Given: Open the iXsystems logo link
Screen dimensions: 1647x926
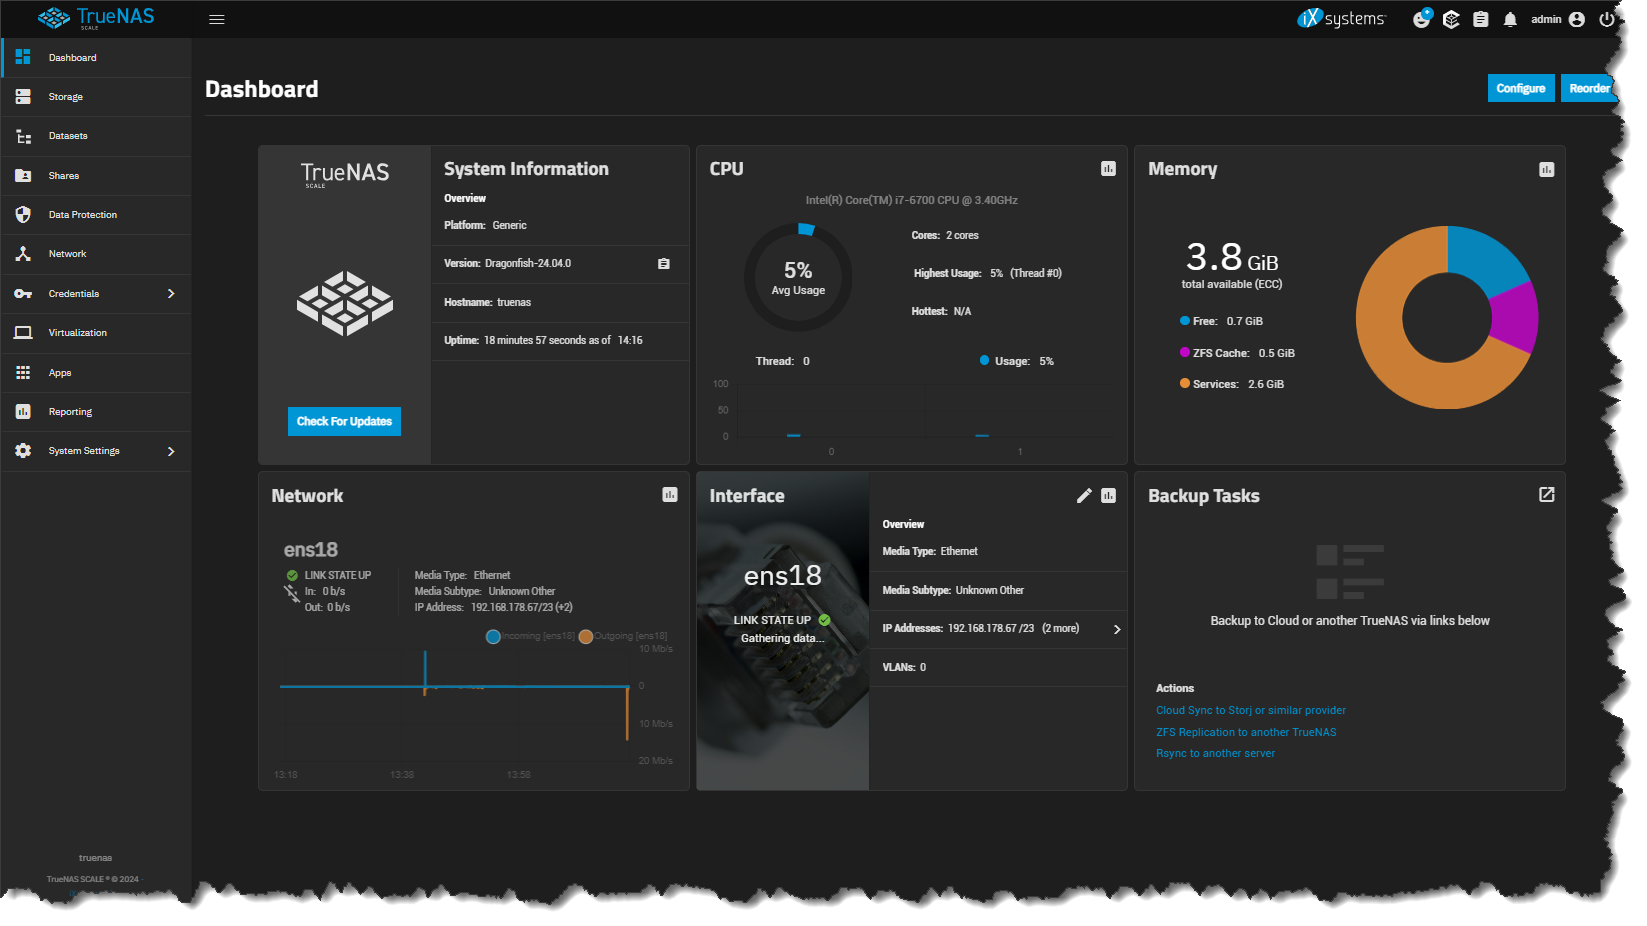Looking at the screenshot, I should (1341, 18).
